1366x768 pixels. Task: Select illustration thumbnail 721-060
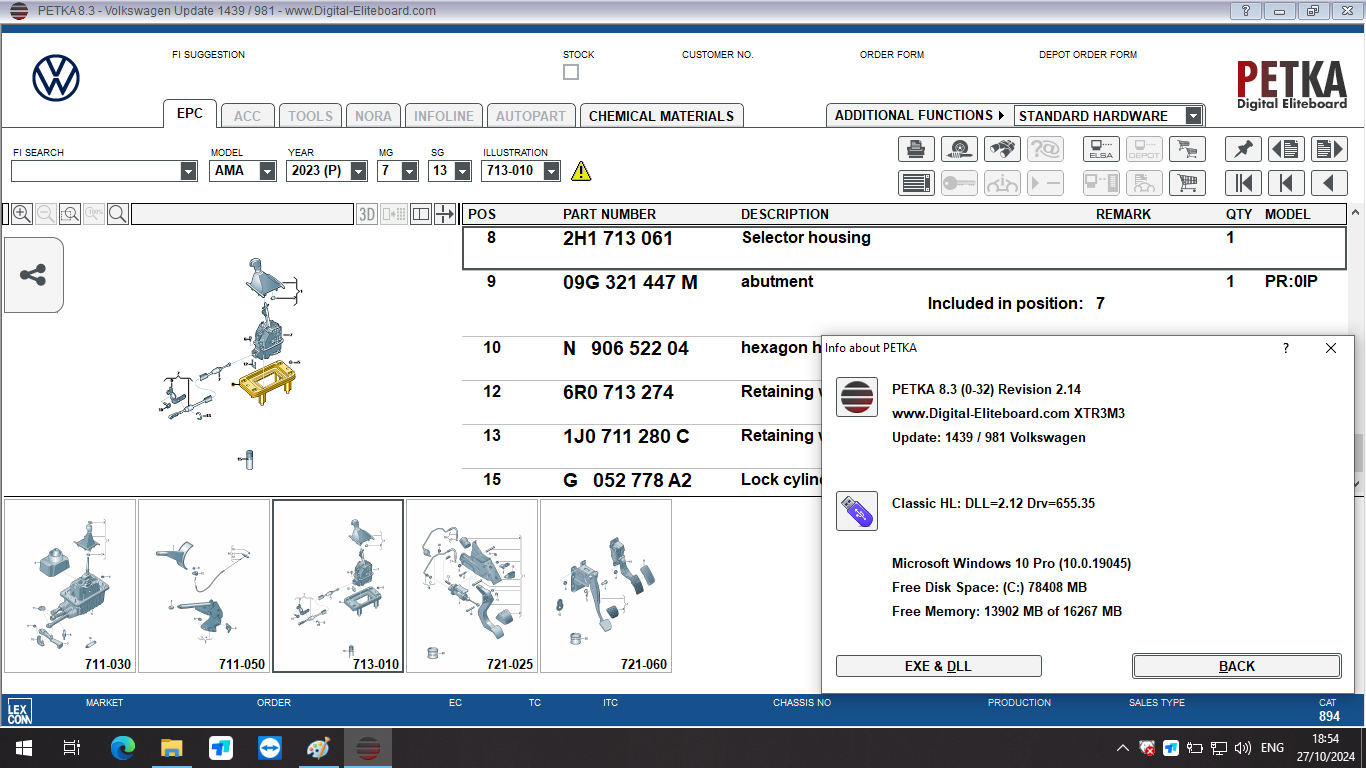tap(606, 586)
